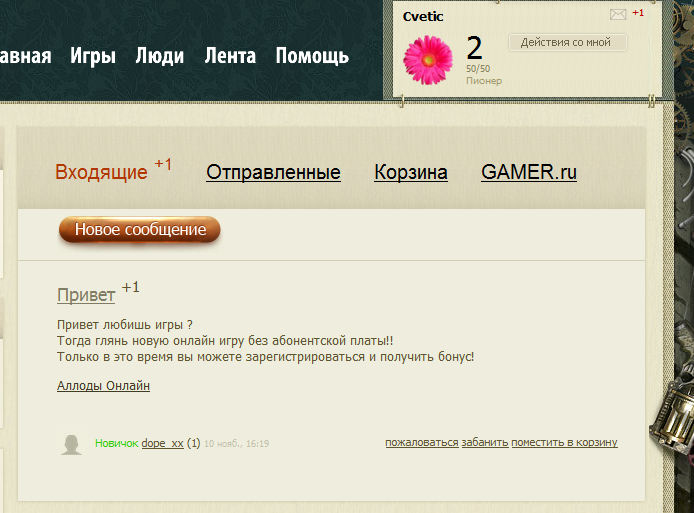Image resolution: width=694 pixels, height=513 pixels.
Task: Follow the Аллоды Онлайн link
Action: (x=103, y=386)
